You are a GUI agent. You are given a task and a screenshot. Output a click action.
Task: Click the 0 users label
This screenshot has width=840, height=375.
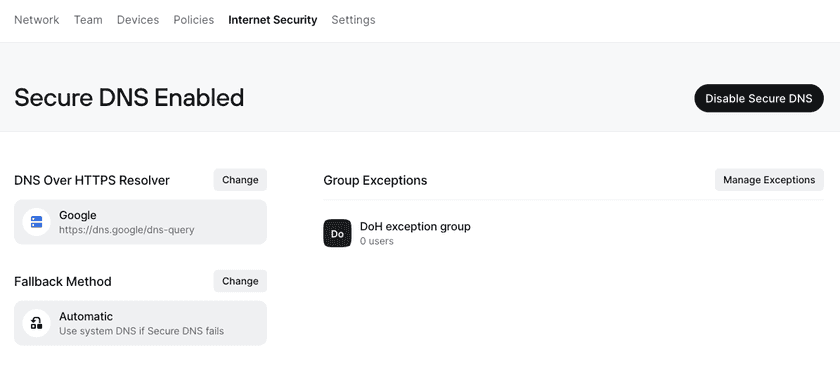tap(377, 241)
